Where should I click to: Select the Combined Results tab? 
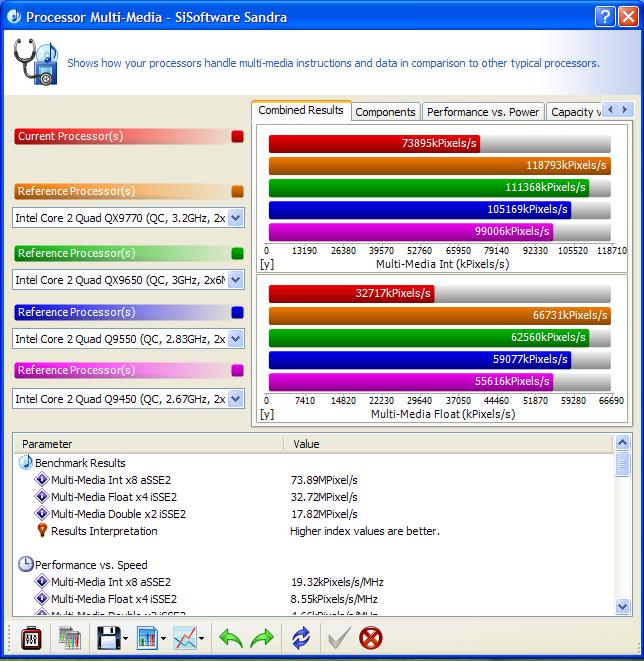(301, 110)
